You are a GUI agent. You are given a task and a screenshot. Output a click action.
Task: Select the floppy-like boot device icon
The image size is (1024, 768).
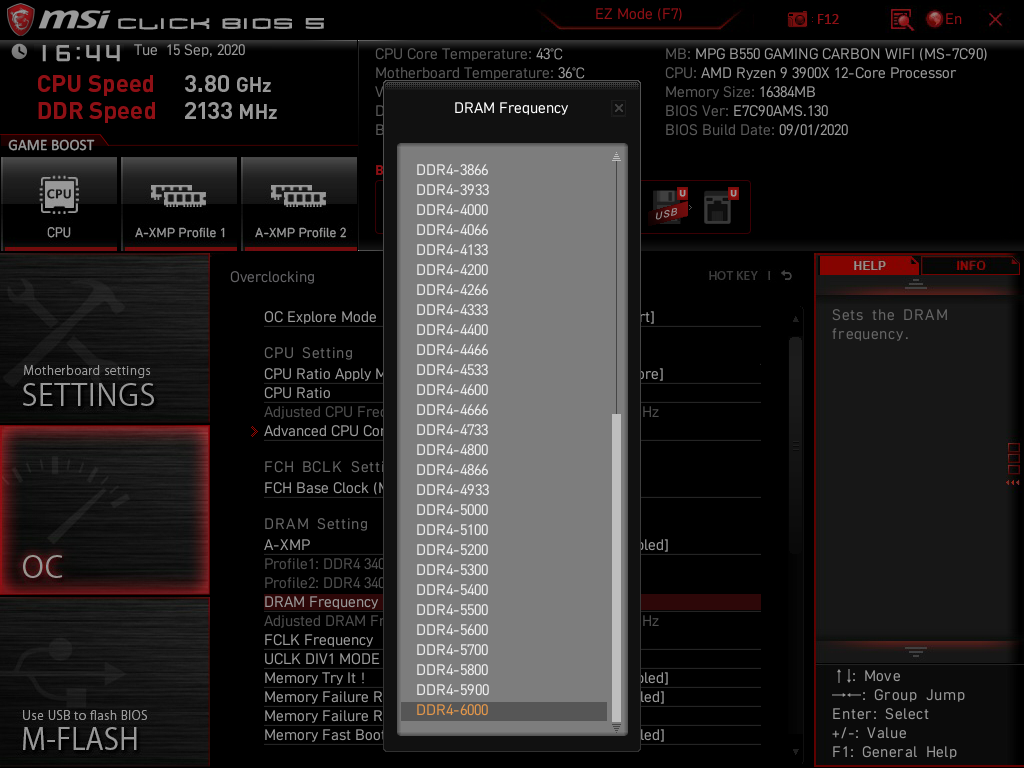tap(720, 206)
